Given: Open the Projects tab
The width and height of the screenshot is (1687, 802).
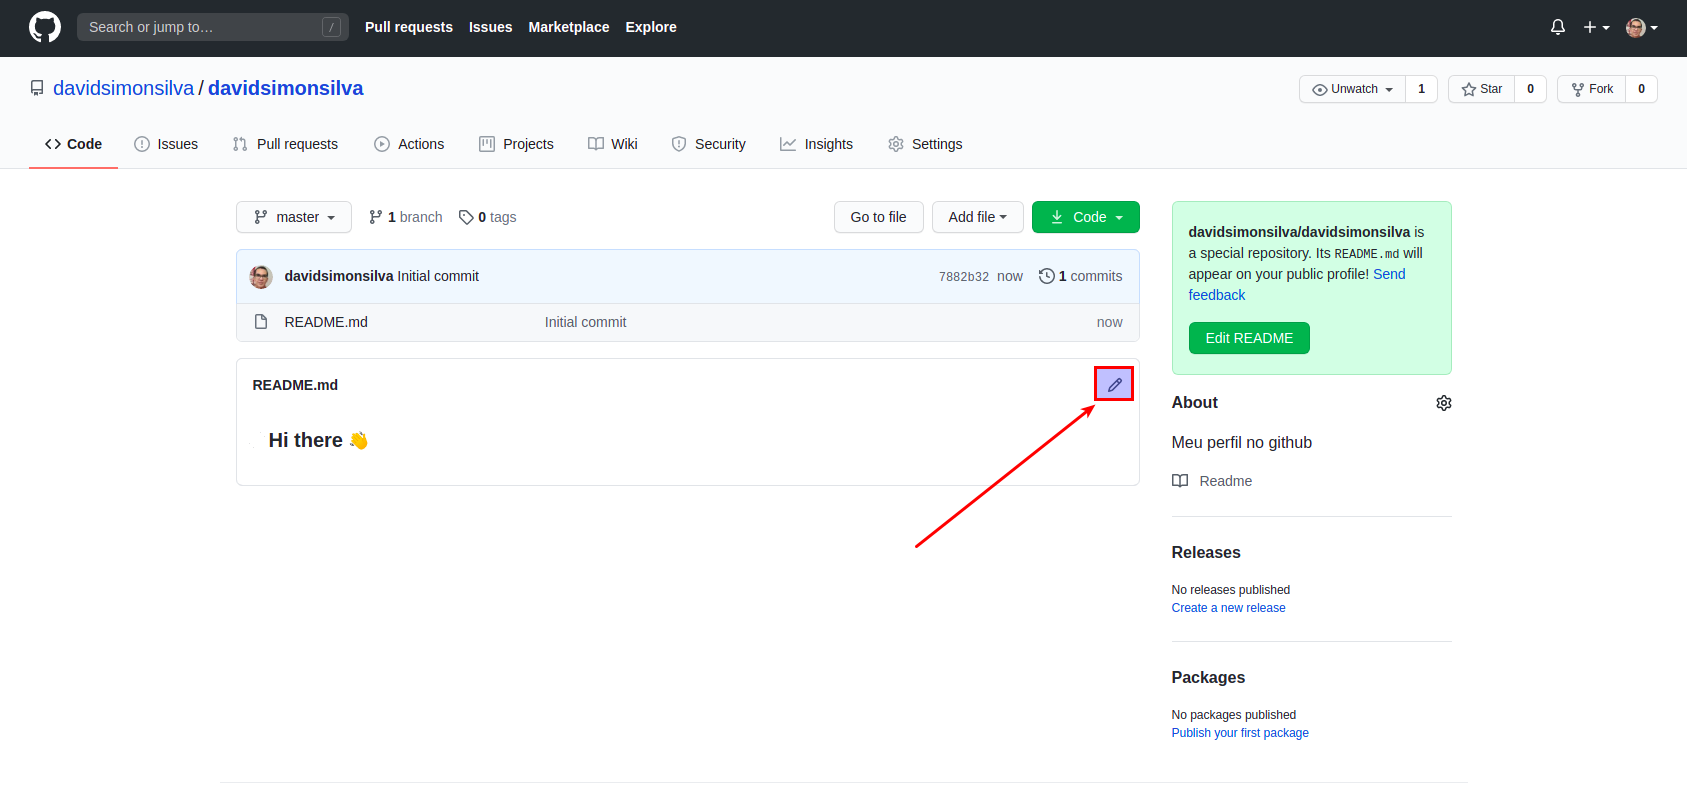Looking at the screenshot, I should click(516, 144).
